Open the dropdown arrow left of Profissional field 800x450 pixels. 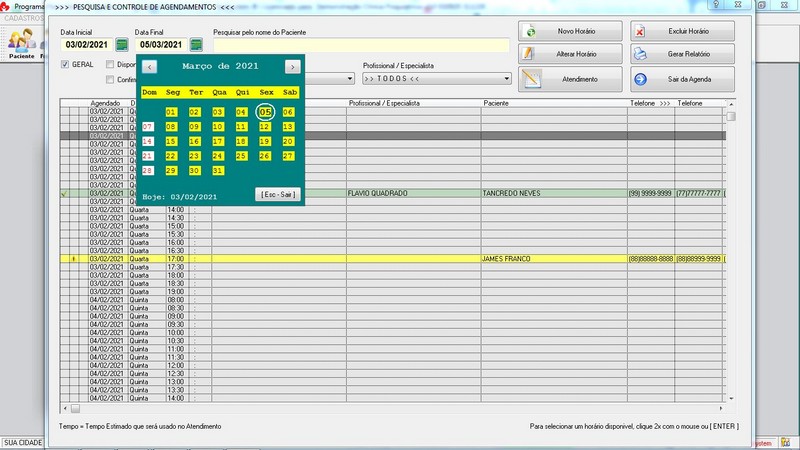pos(350,79)
